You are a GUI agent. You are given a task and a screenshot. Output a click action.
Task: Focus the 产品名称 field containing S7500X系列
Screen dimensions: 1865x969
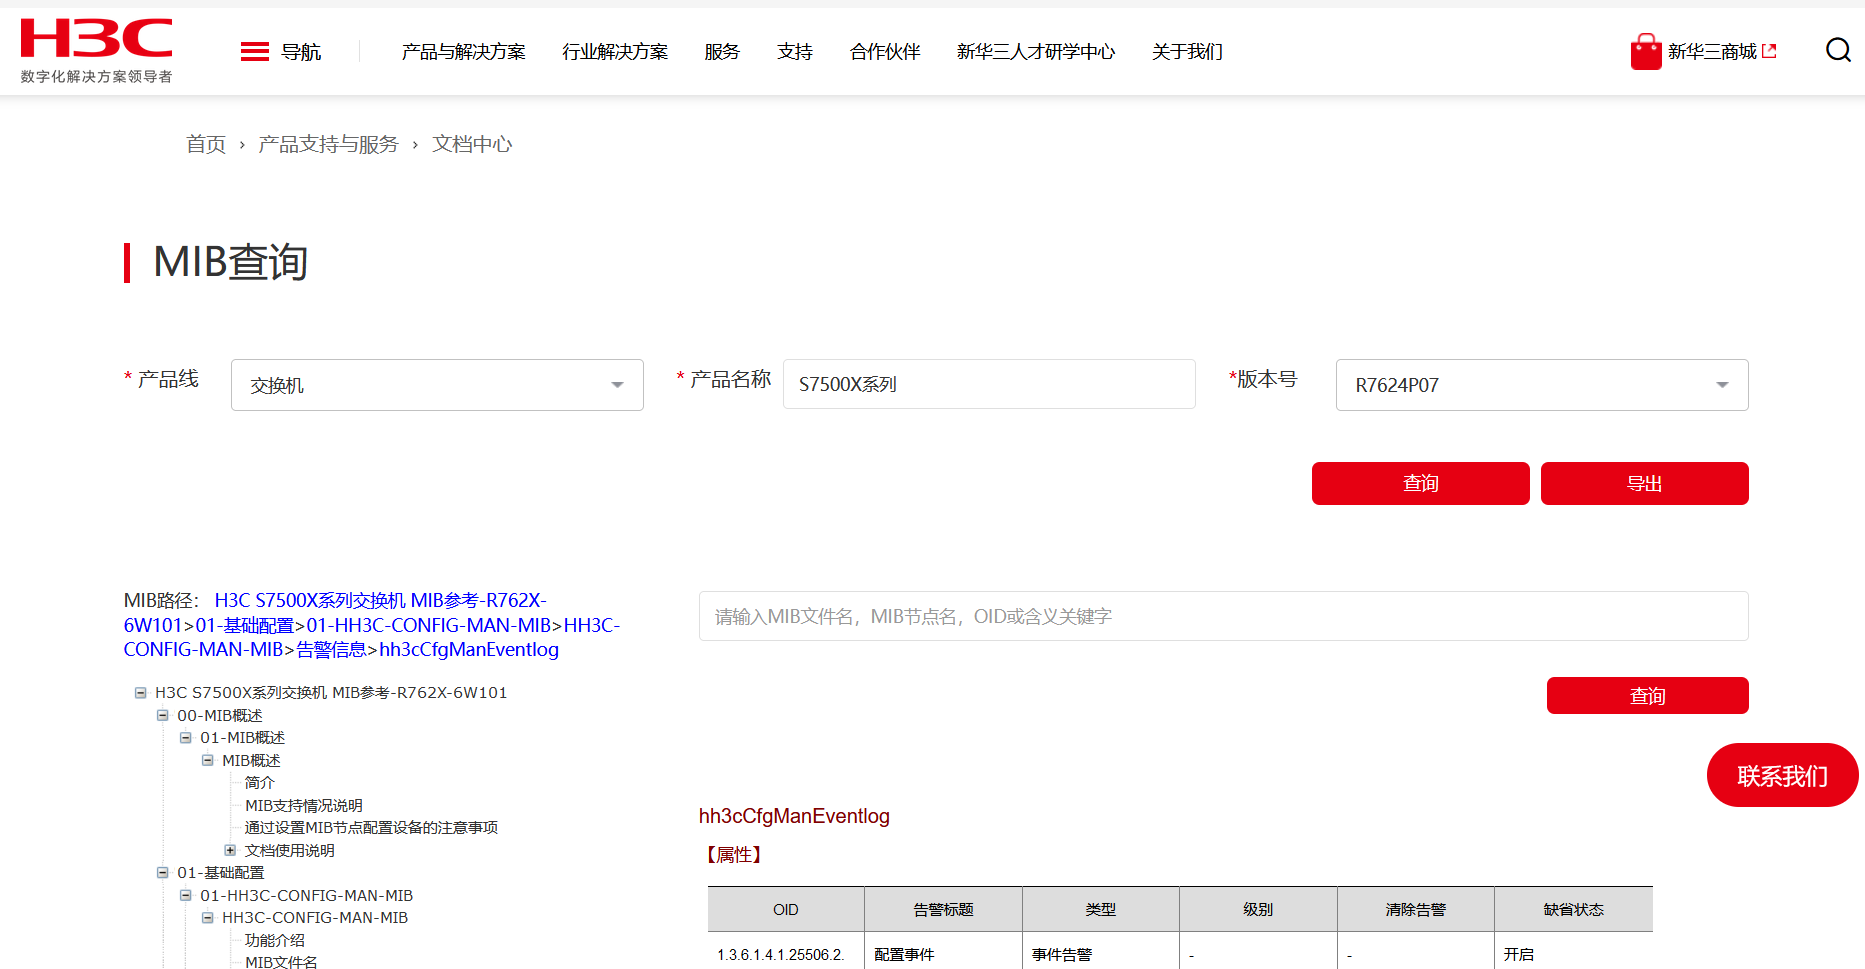pyautogui.click(x=989, y=384)
